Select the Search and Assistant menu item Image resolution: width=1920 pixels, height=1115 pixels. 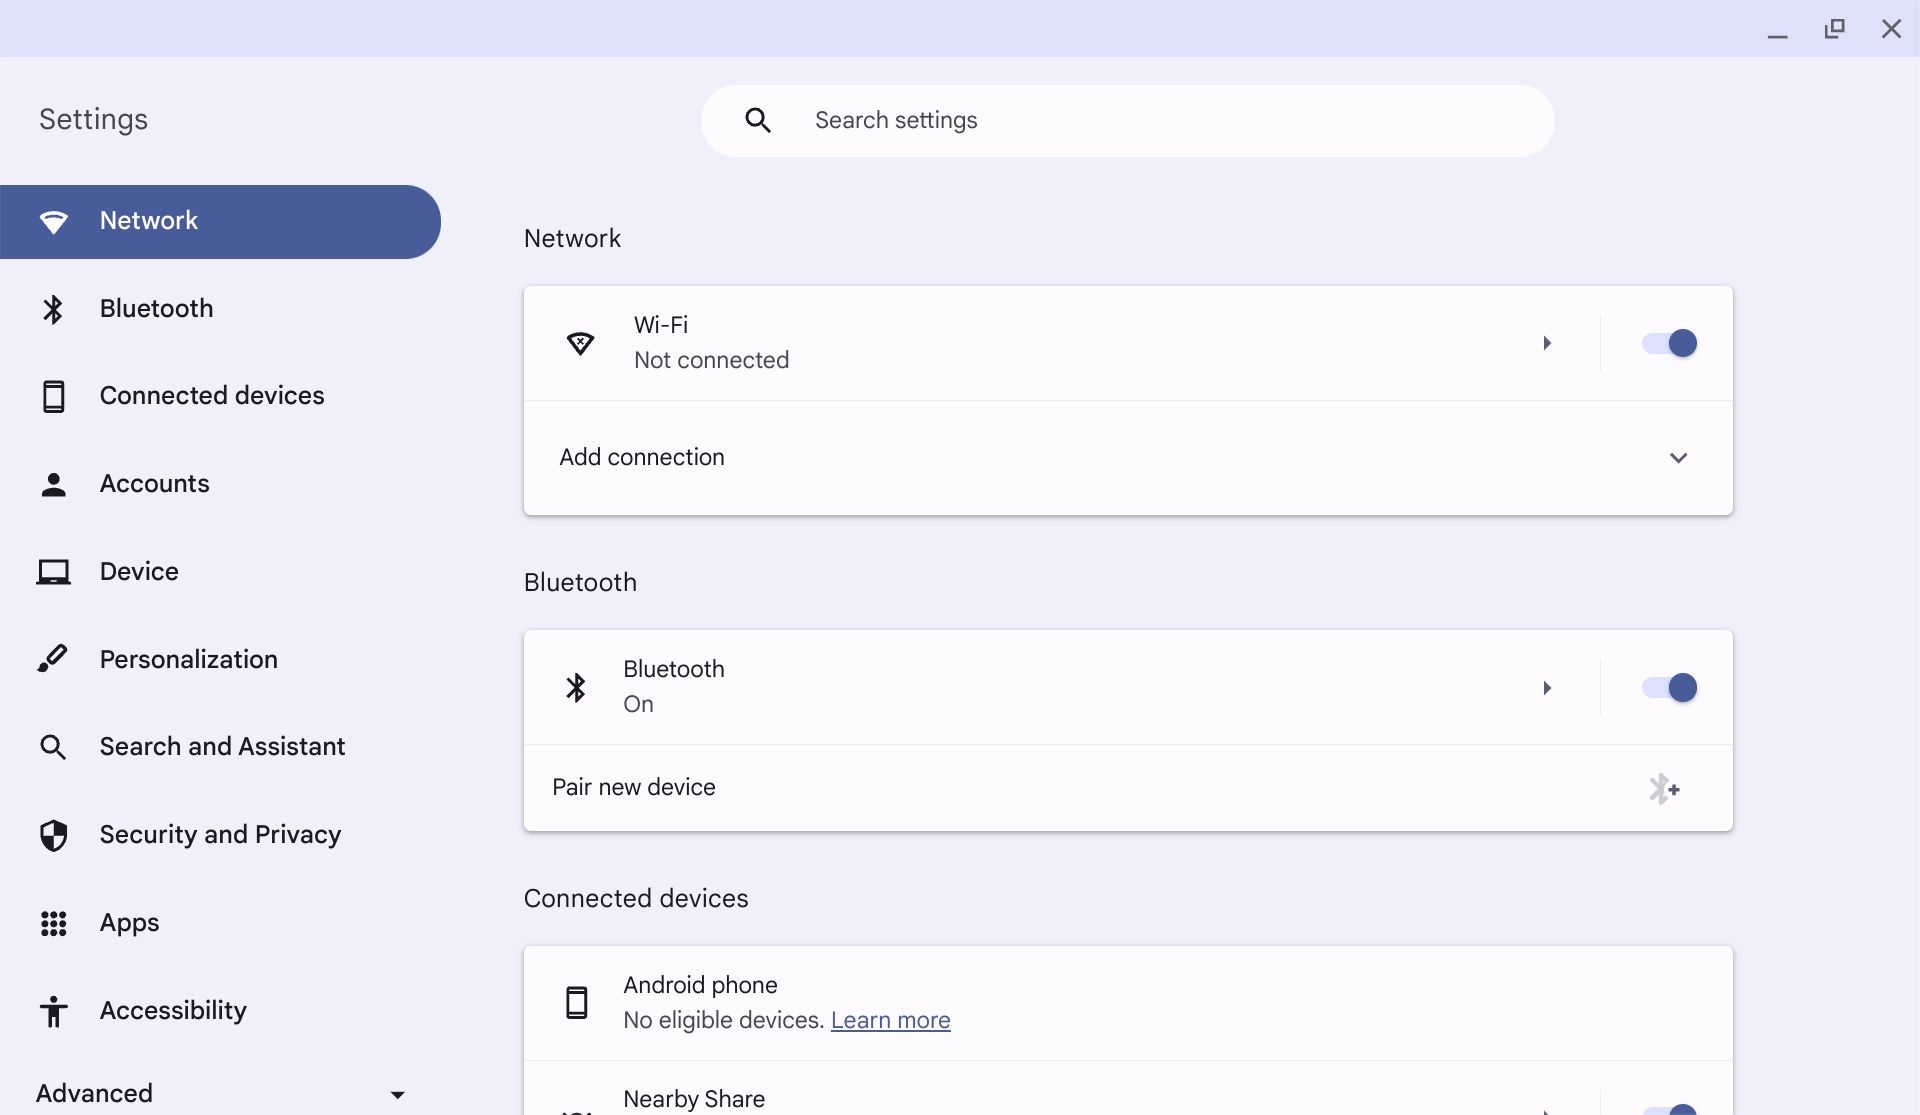[x=222, y=746]
